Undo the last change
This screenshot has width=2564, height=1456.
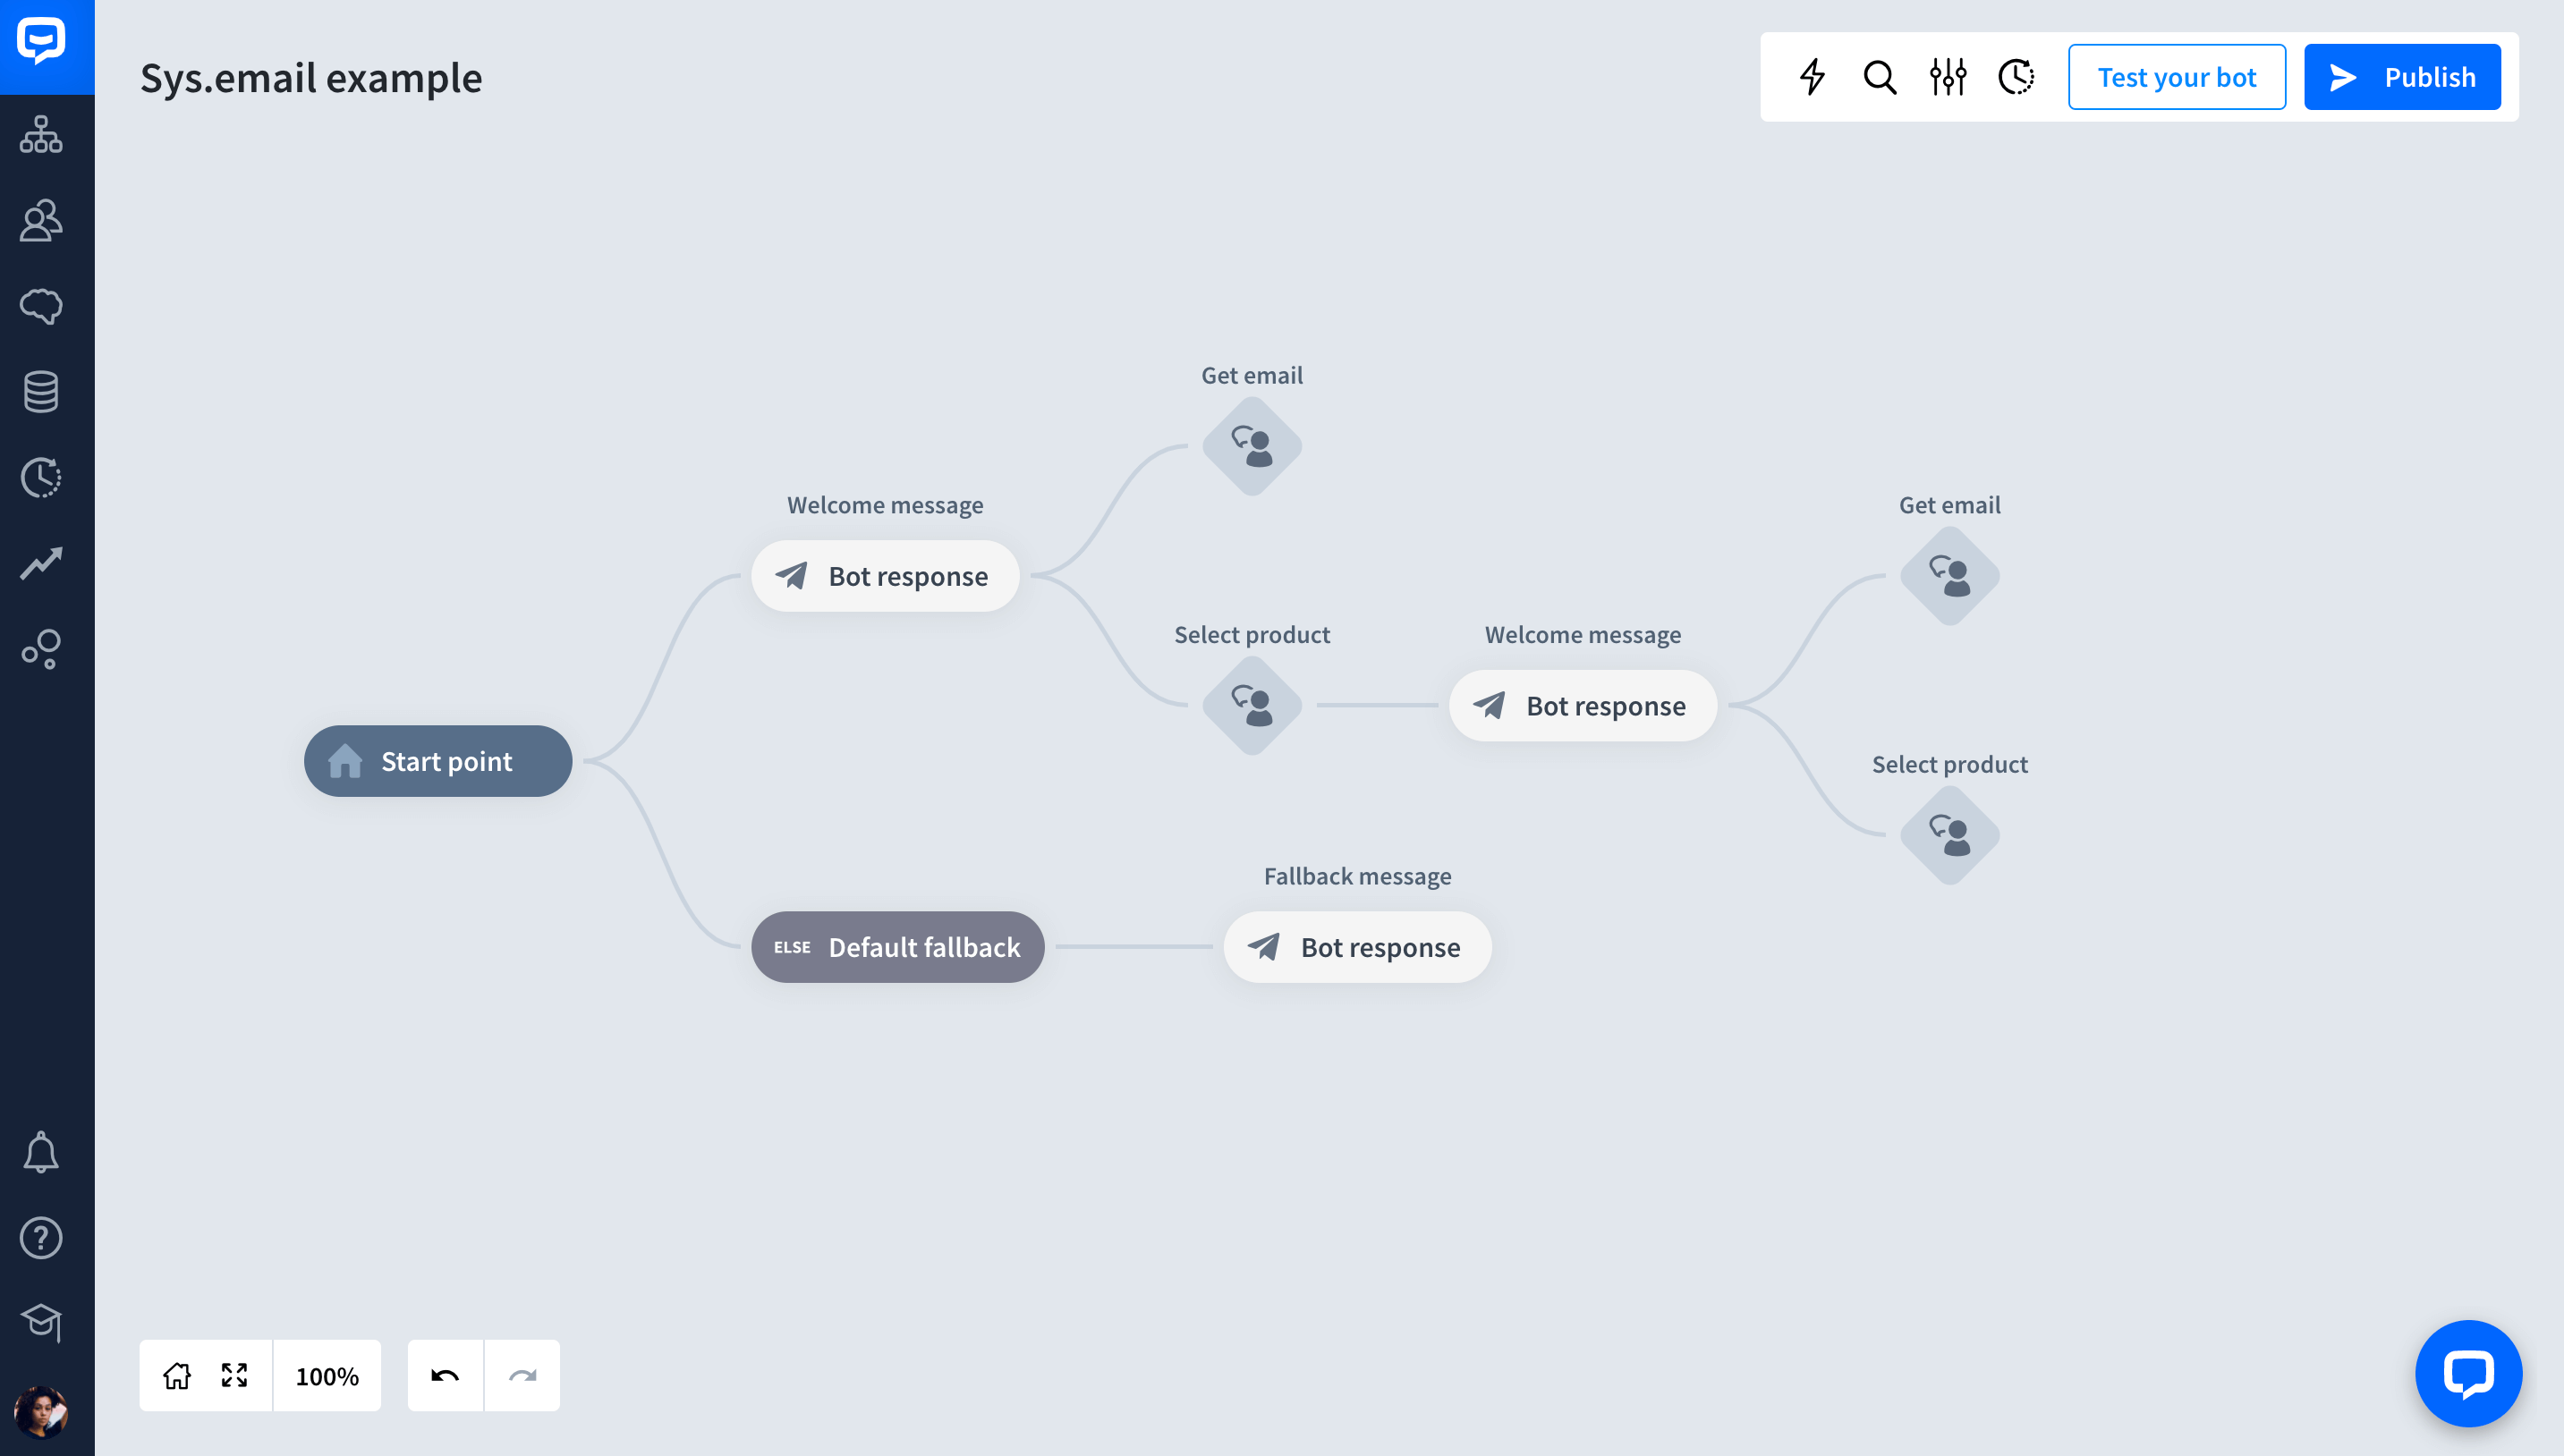click(x=445, y=1375)
